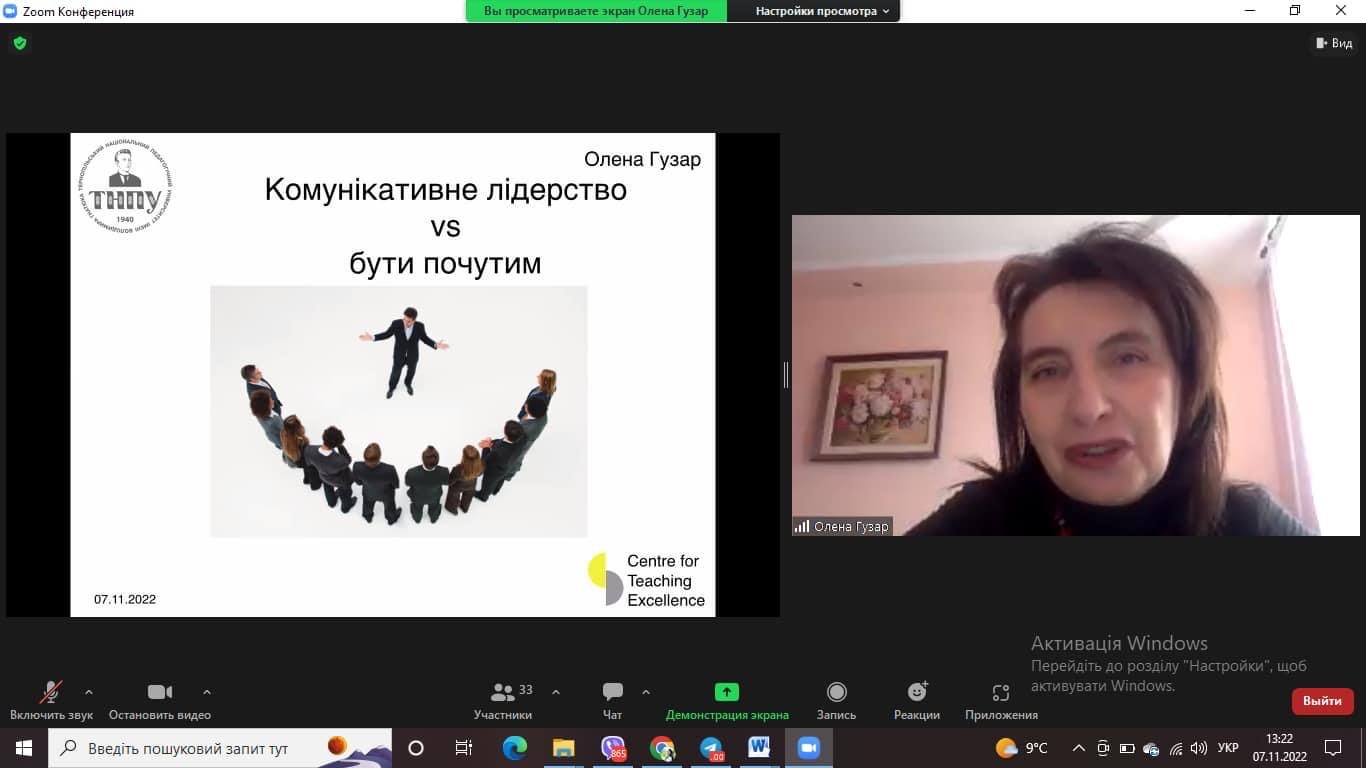1366x768 pixels.
Task: Stop video using Остановить видео
Action: coord(160,692)
